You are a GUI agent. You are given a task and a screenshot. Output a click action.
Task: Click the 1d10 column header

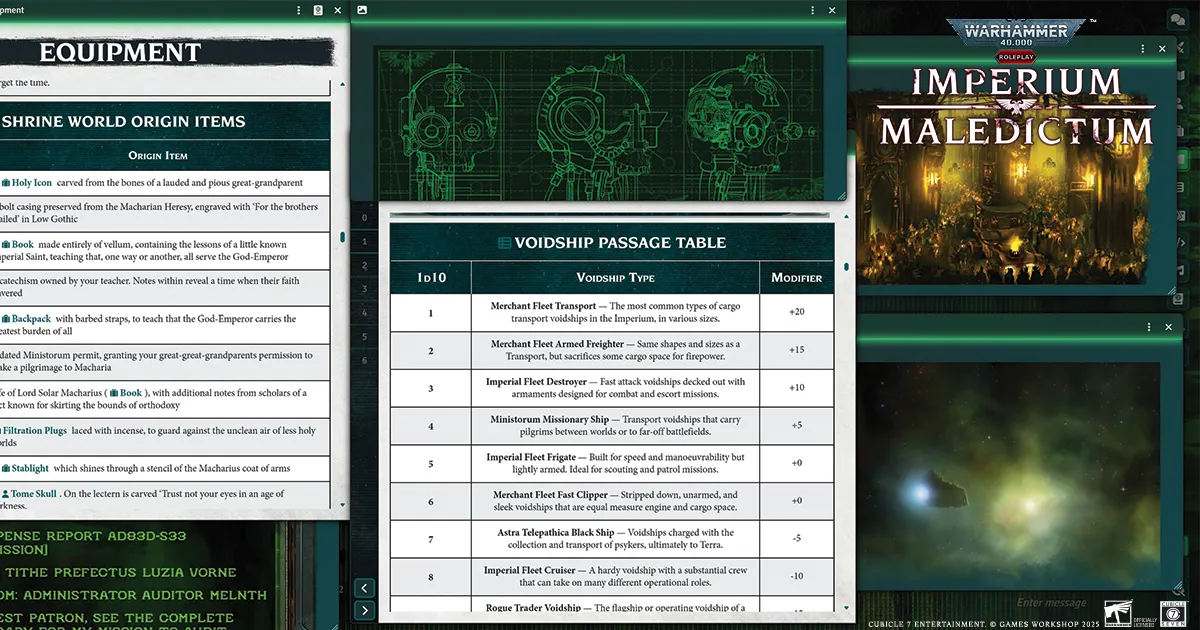(x=431, y=278)
